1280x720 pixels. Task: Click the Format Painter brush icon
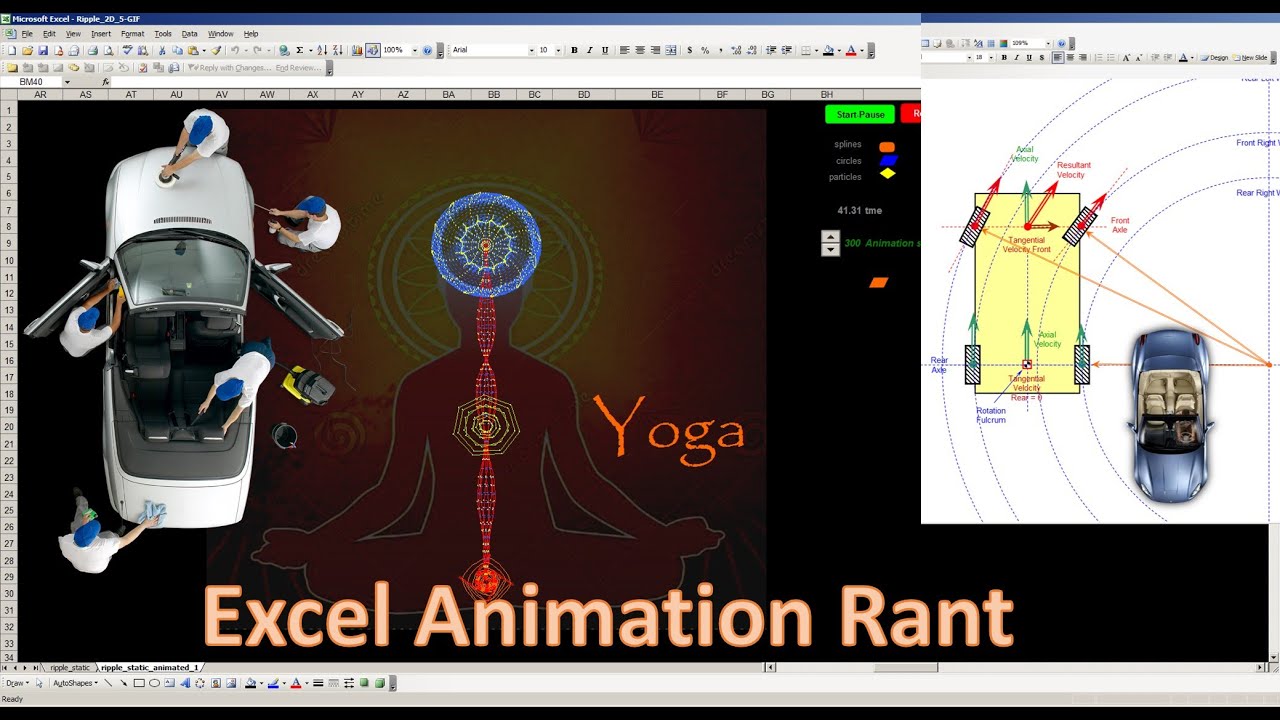tap(216, 50)
